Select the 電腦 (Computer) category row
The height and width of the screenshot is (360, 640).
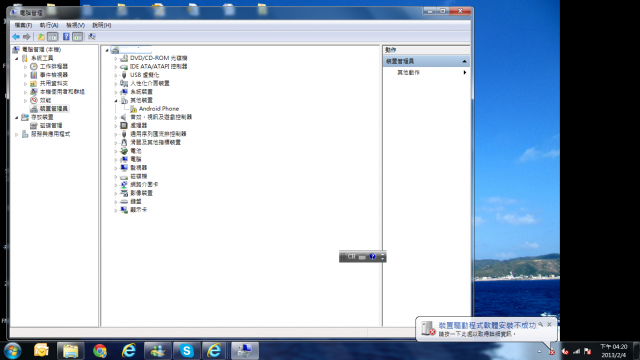pos(136,159)
